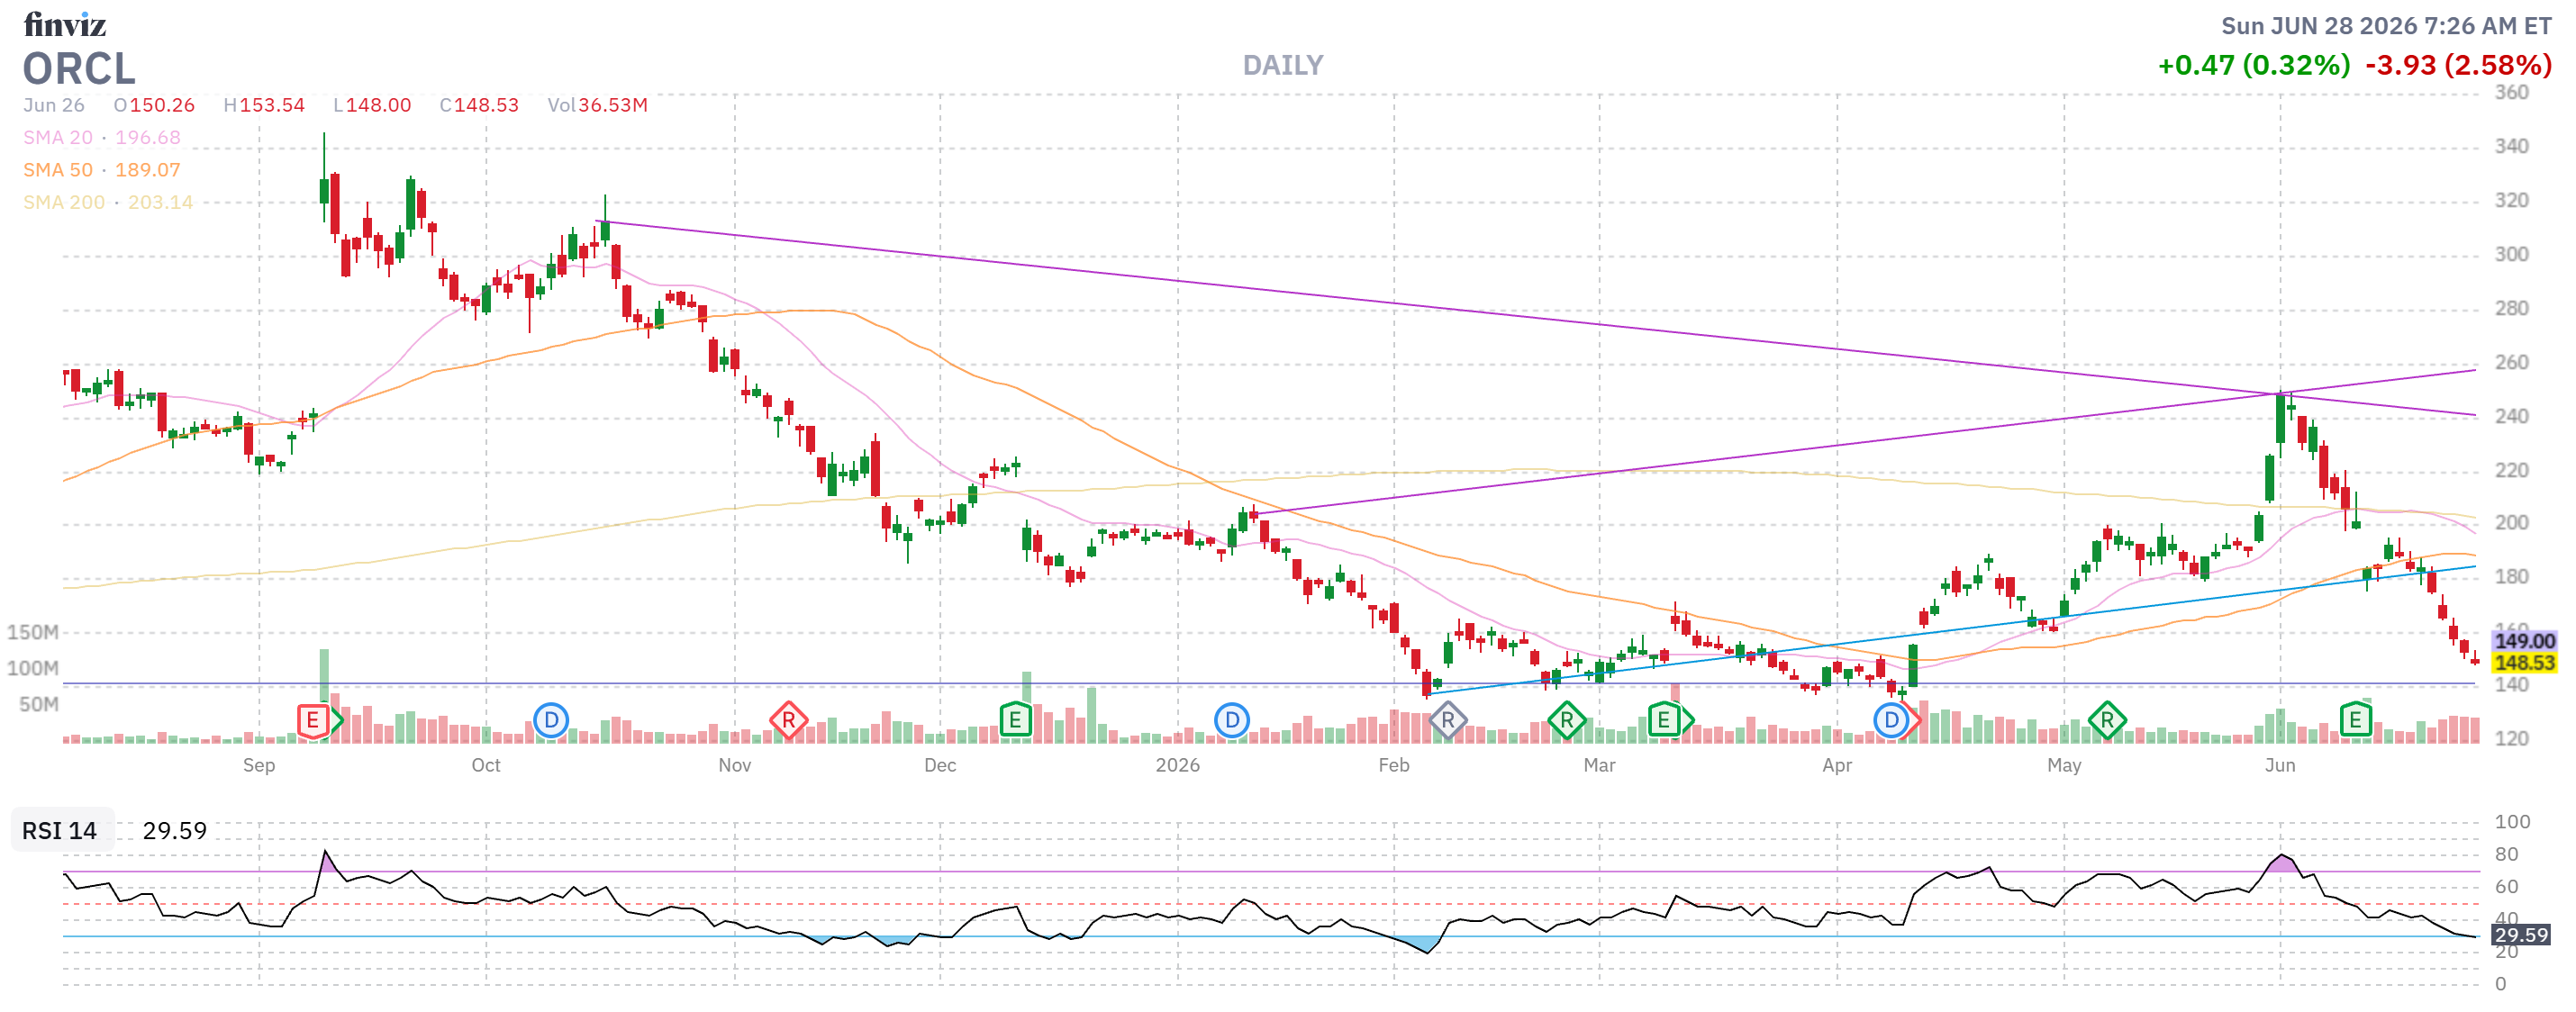The width and height of the screenshot is (2576, 1012).
Task: Select the green E earnings marker in December
Action: point(1015,720)
